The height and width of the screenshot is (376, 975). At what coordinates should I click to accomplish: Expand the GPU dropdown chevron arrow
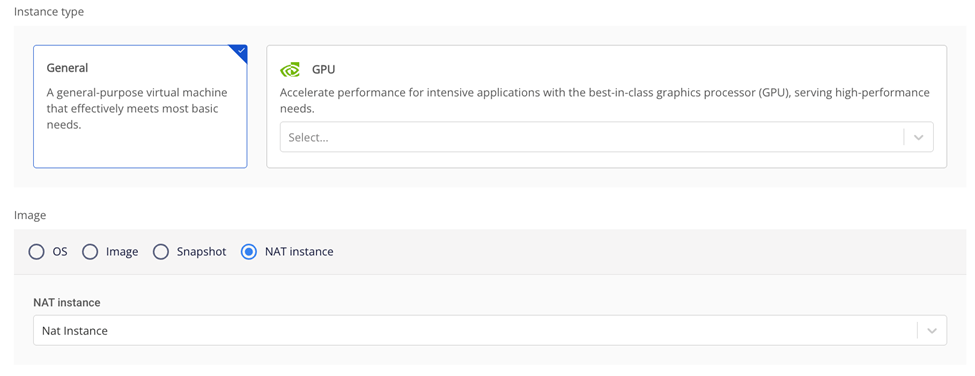click(x=919, y=137)
